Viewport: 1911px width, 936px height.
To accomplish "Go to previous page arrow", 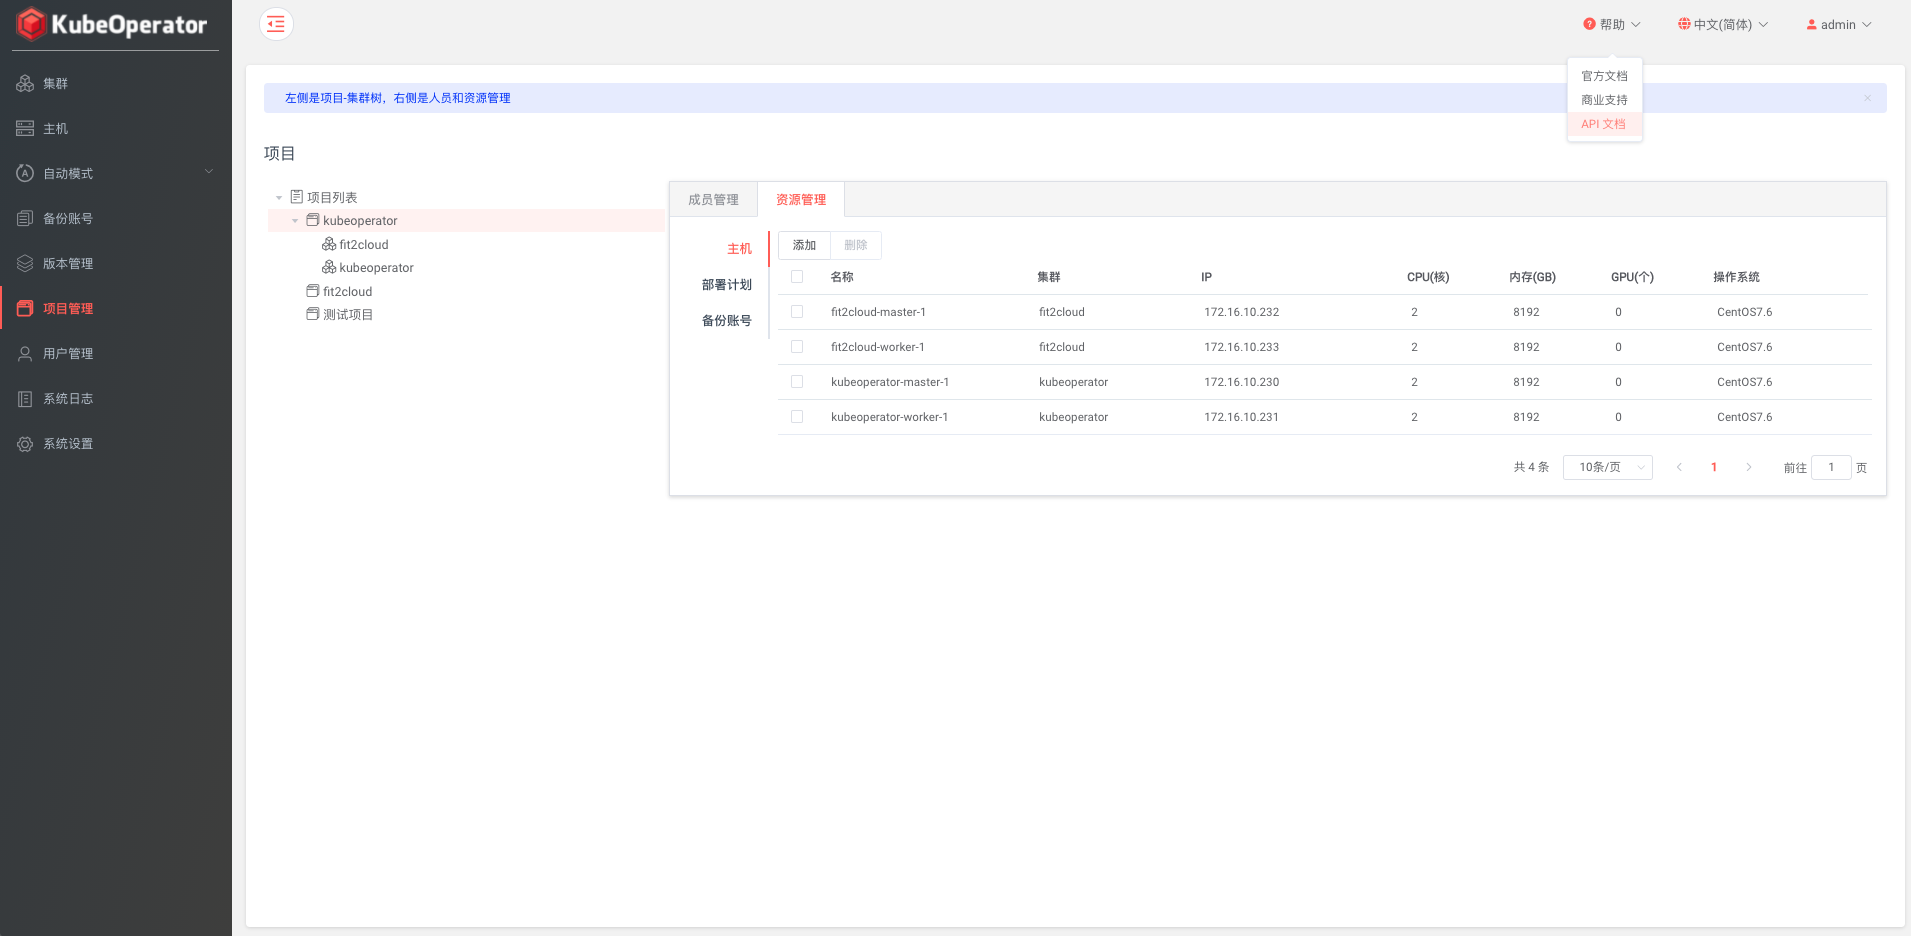I will (1679, 467).
